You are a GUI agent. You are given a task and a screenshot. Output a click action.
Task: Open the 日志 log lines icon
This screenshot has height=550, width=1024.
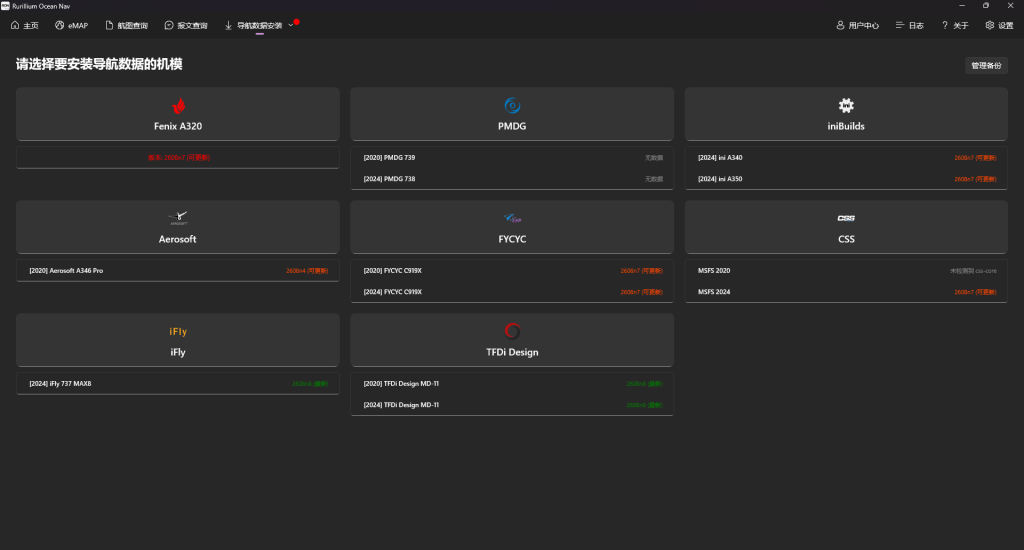tap(900, 25)
